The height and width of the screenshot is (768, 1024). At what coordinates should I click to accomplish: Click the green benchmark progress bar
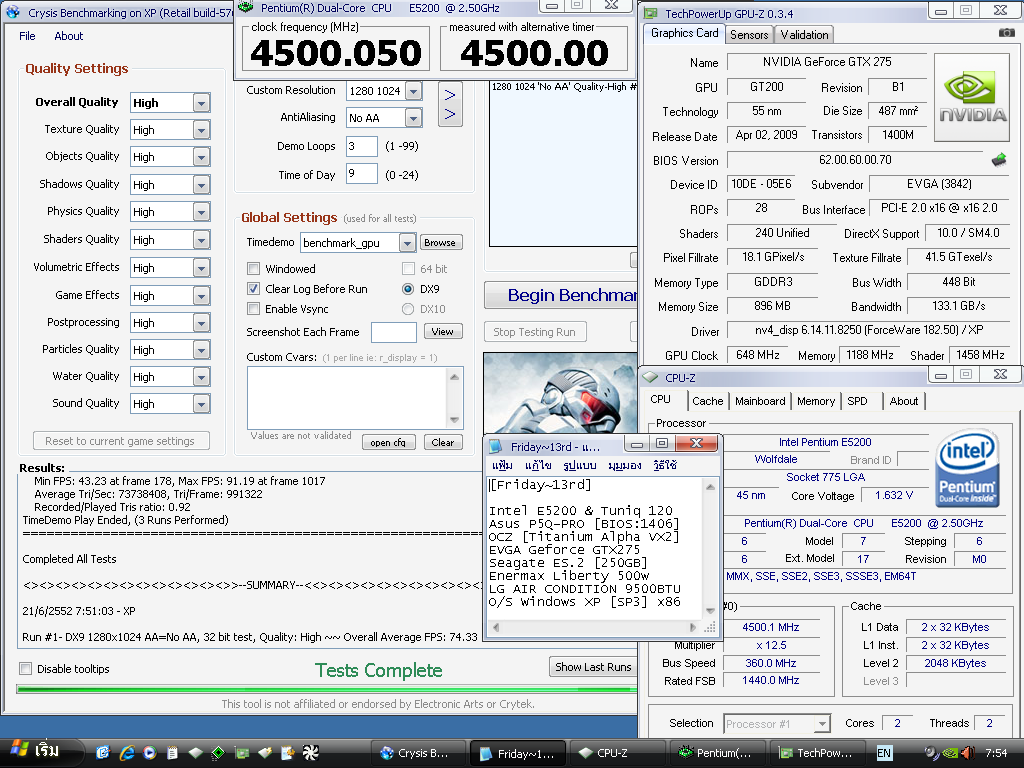tap(327, 688)
